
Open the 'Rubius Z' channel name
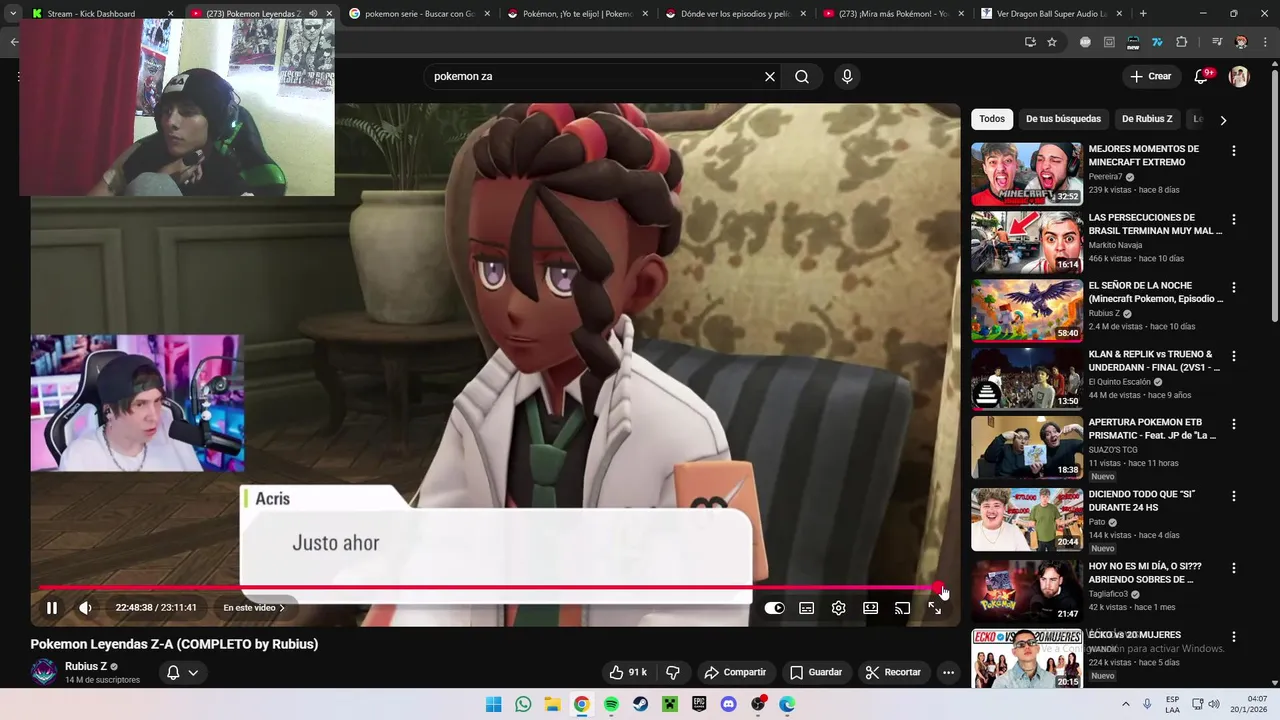(x=86, y=666)
